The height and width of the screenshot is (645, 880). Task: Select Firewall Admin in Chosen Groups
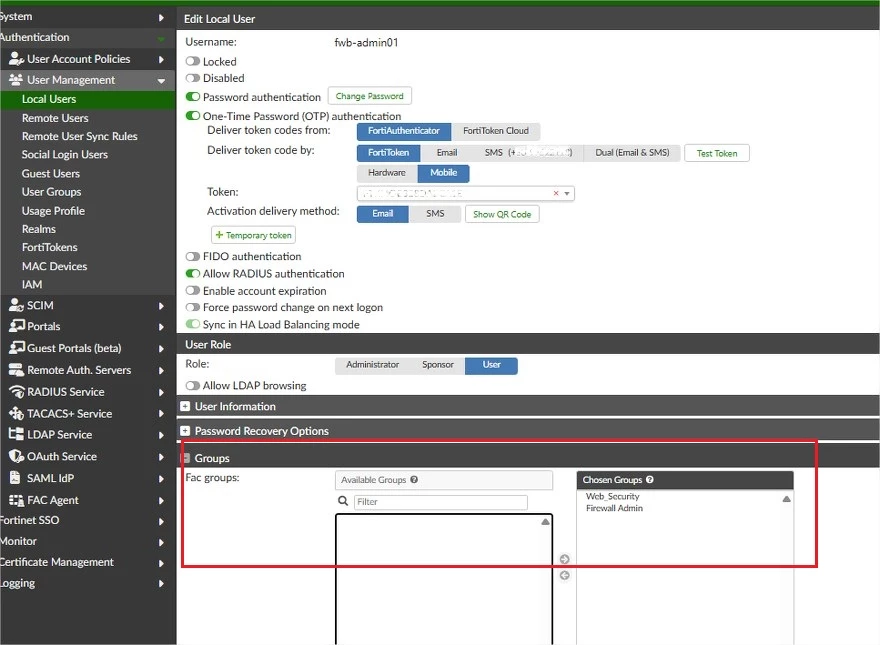614,508
